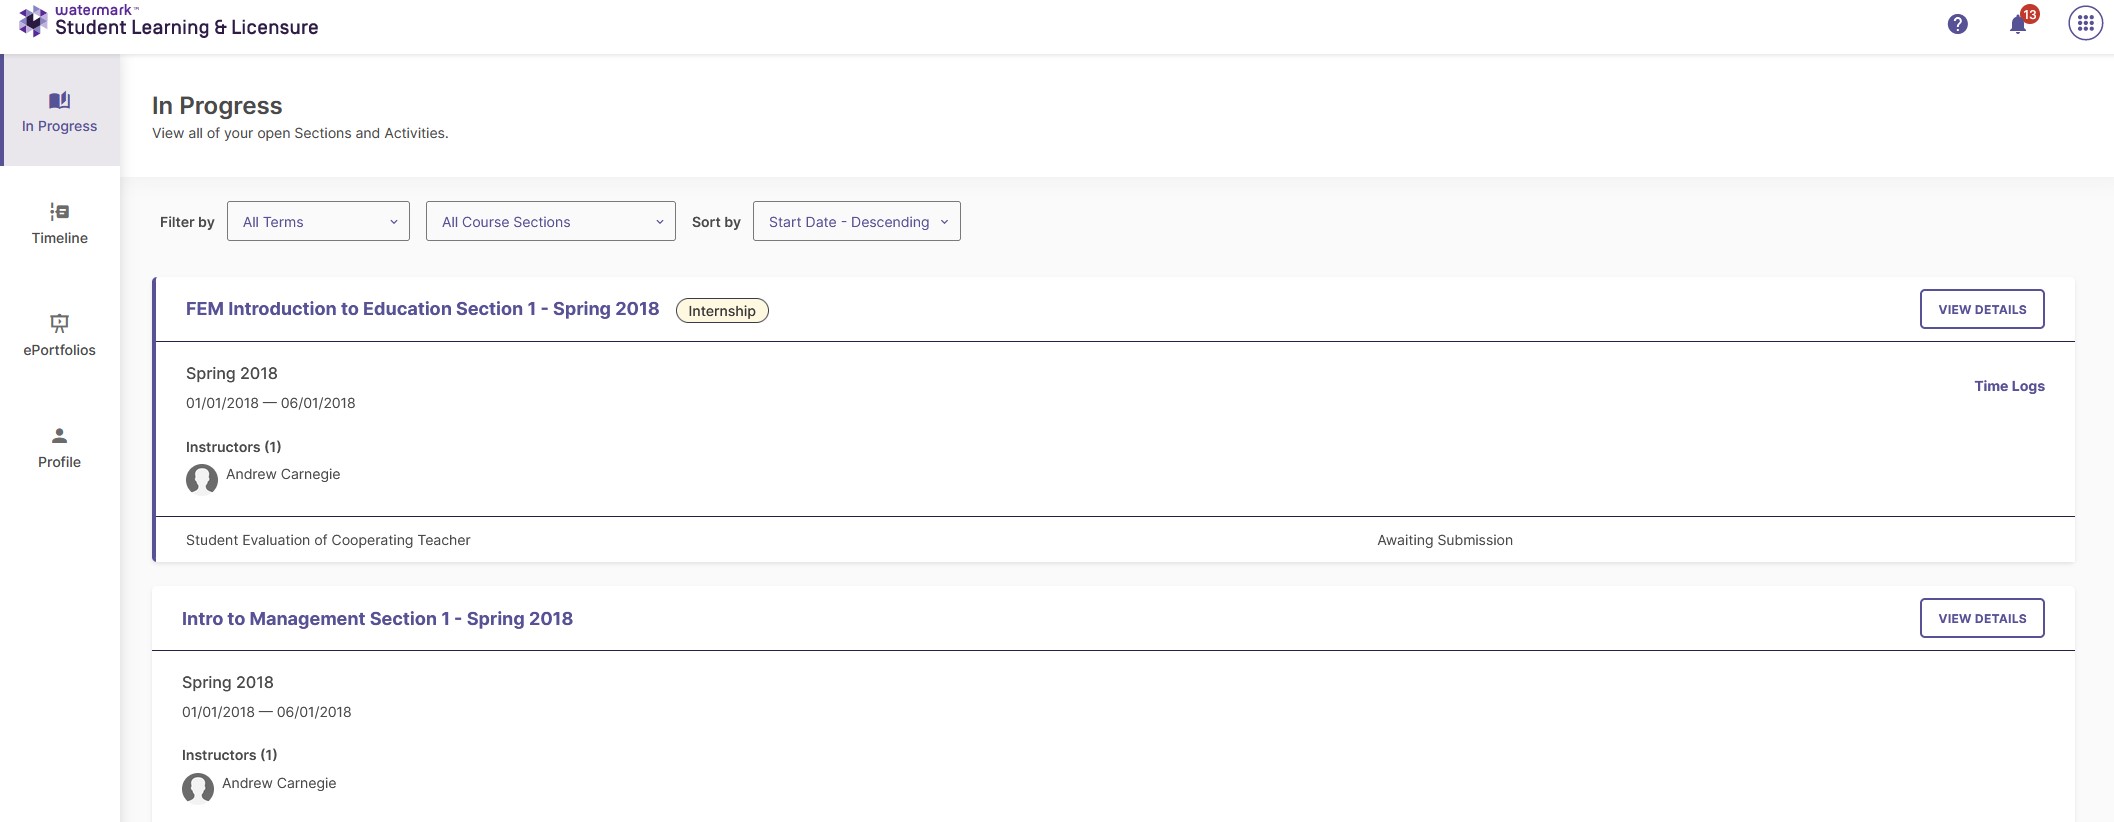Expand the All Terms filter dropdown
Screen dimensions: 2114x822
tap(318, 221)
